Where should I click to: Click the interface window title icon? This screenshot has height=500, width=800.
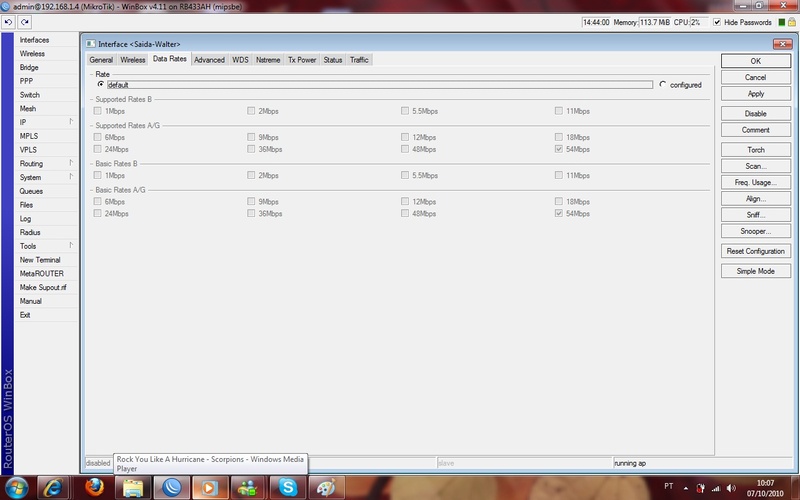pyautogui.click(x=91, y=44)
